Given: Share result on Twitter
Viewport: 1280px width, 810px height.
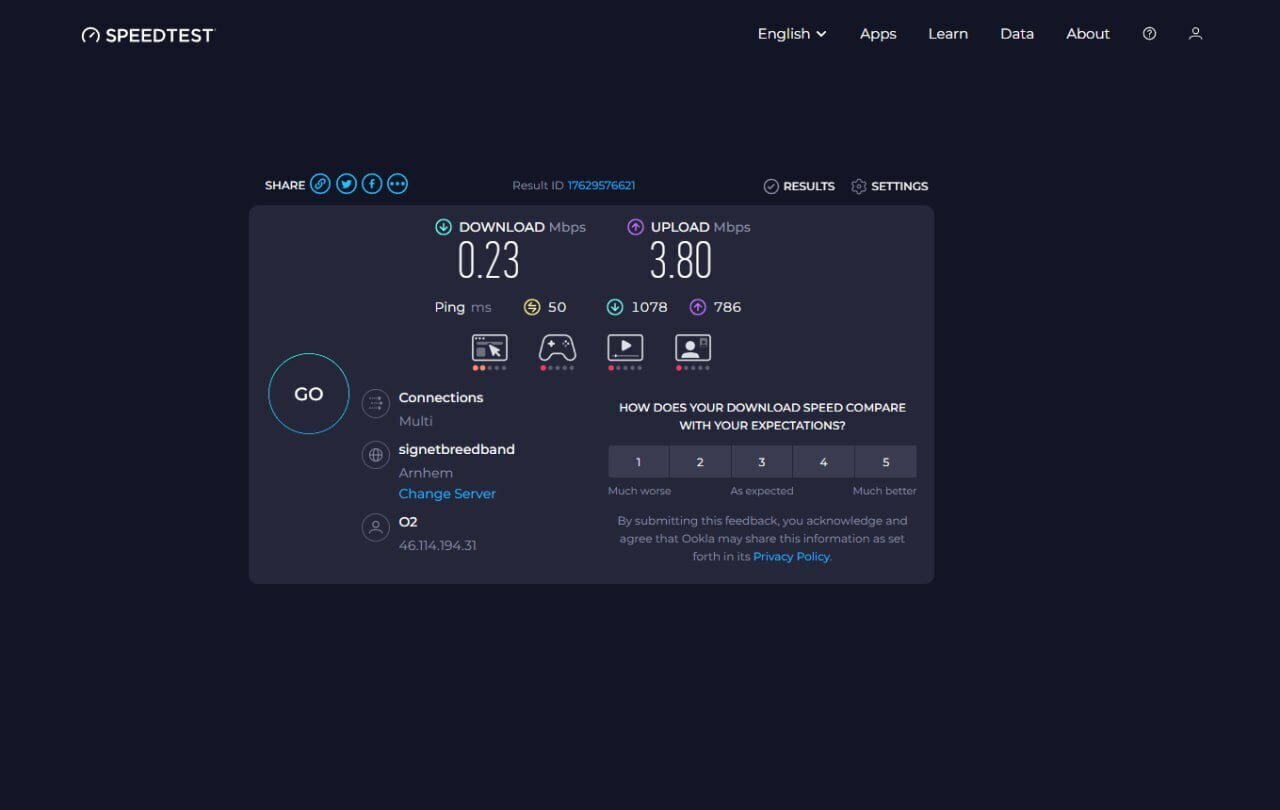Looking at the screenshot, I should 346,184.
